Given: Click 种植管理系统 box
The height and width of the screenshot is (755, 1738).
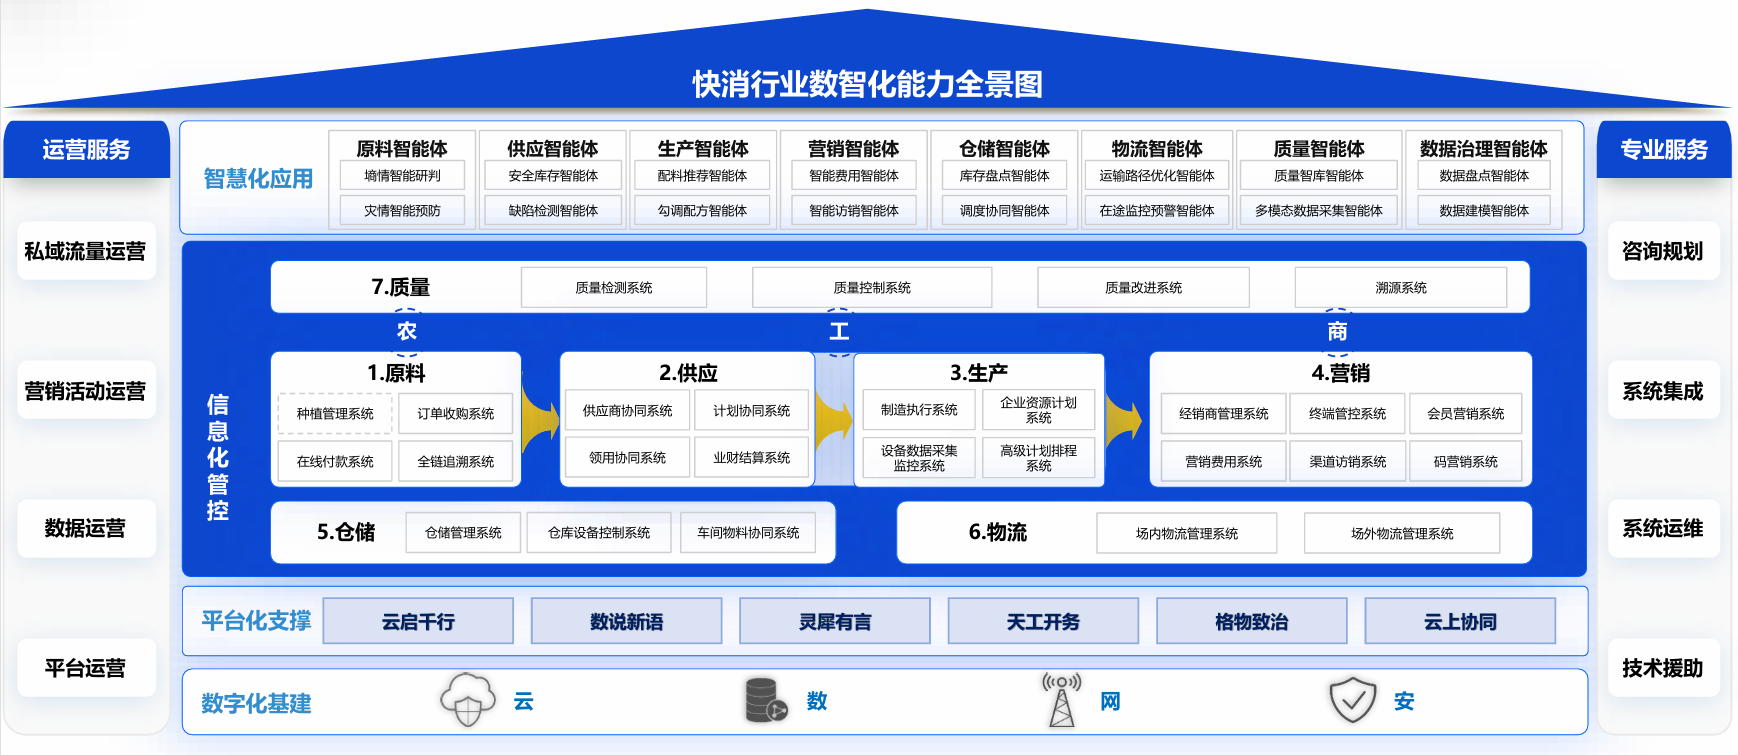Looking at the screenshot, I should tap(335, 413).
